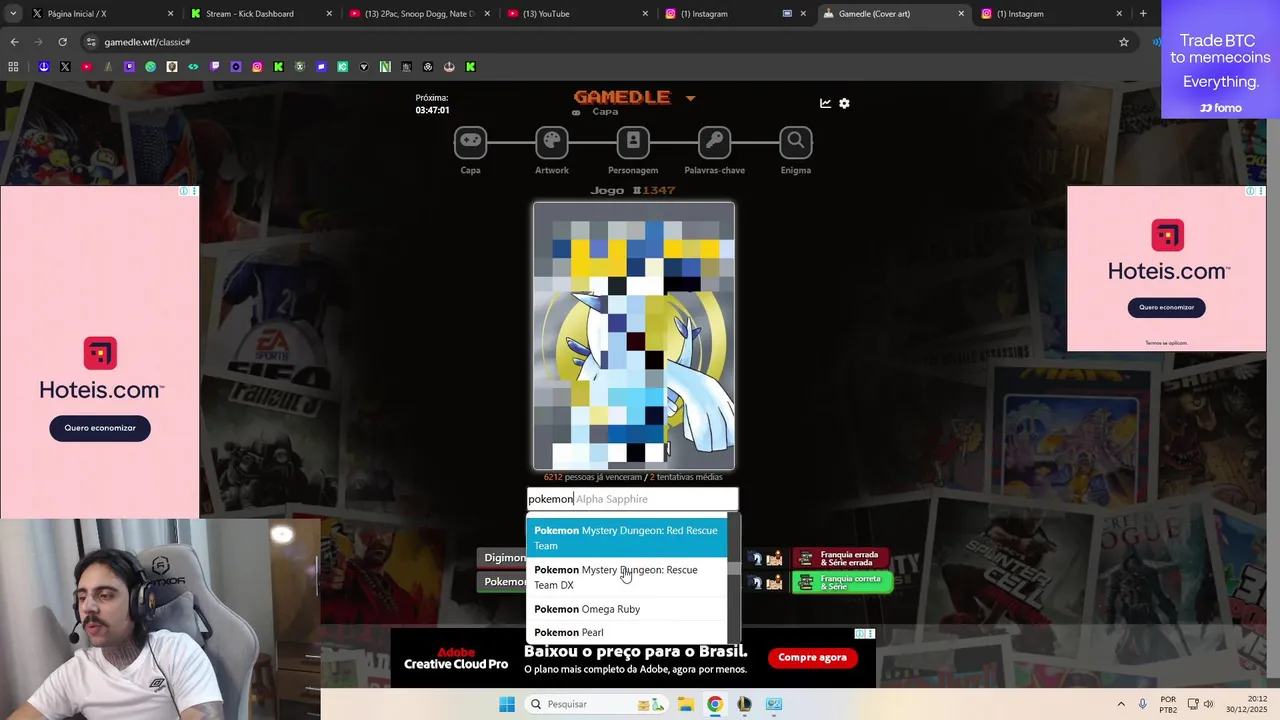The width and height of the screenshot is (1280, 720).
Task: Select the Capa gamepad mode icon
Action: pos(470,142)
